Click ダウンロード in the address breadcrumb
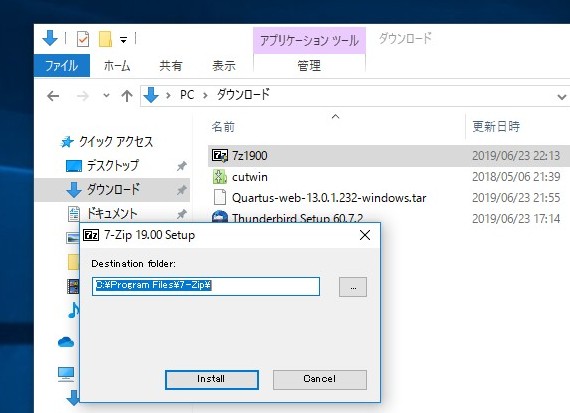 [x=244, y=95]
